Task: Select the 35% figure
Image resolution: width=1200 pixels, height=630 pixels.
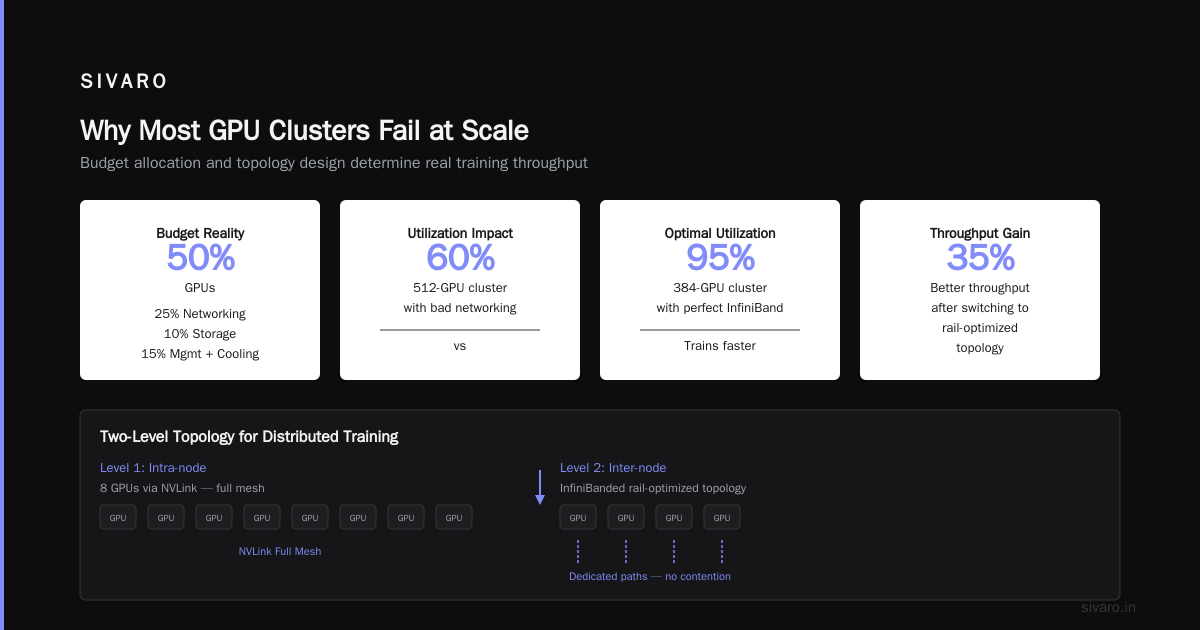Action: tap(980, 258)
